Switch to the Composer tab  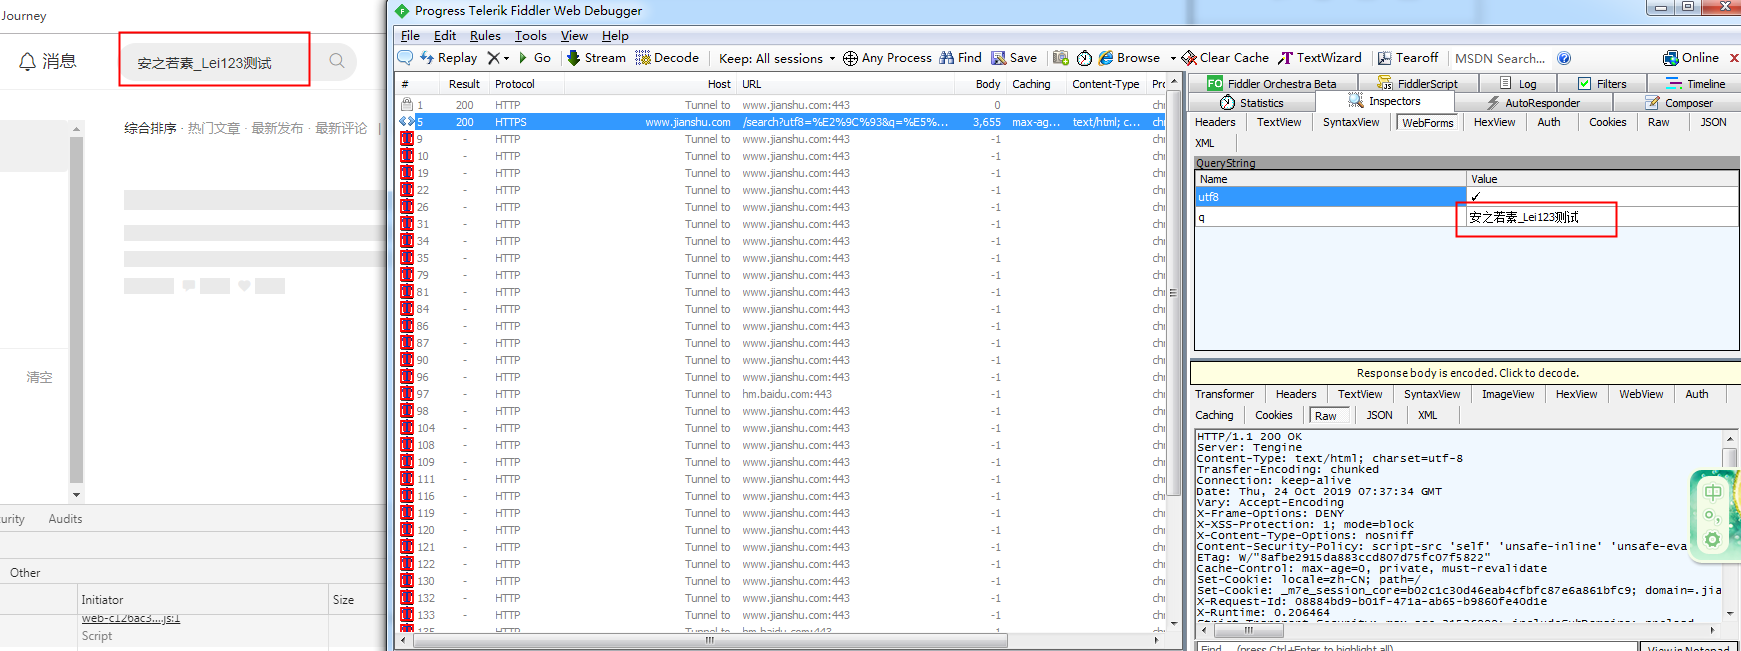coord(1679,102)
